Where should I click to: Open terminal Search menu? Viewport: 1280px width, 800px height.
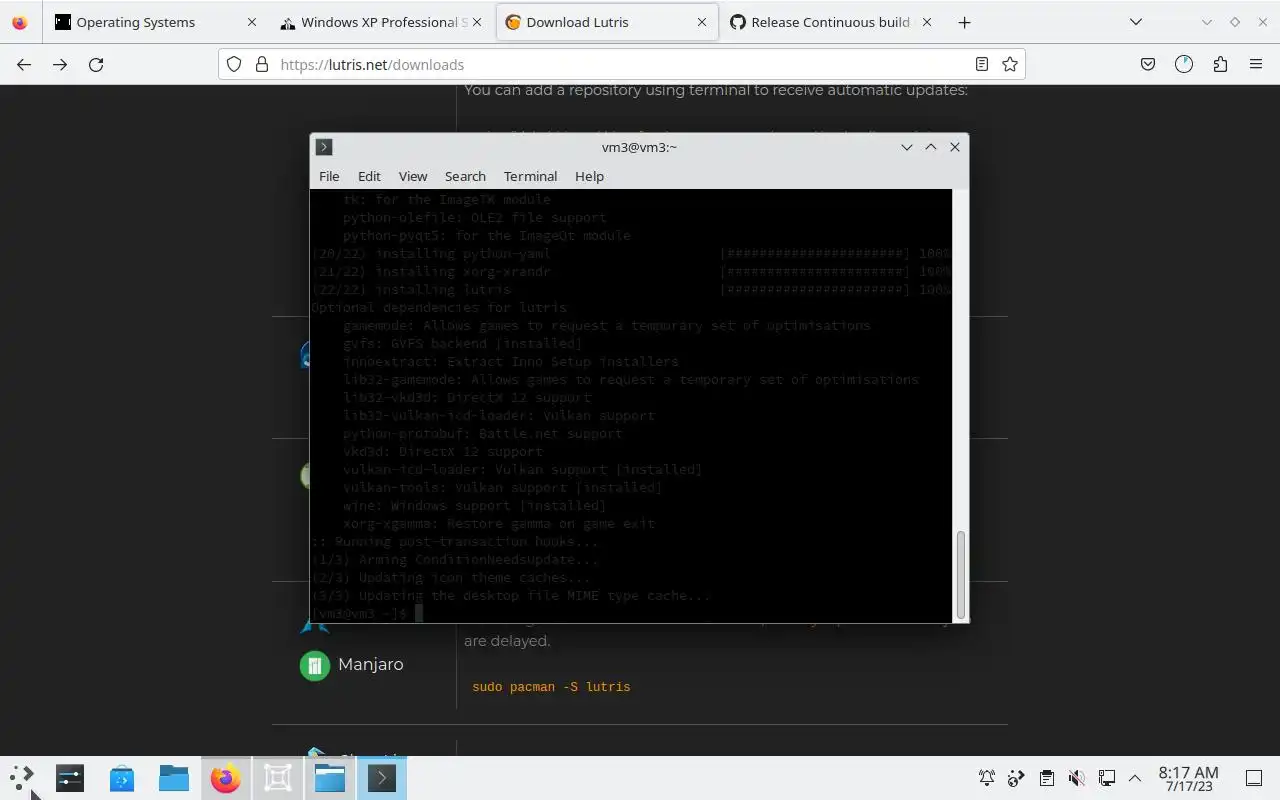pyautogui.click(x=465, y=176)
